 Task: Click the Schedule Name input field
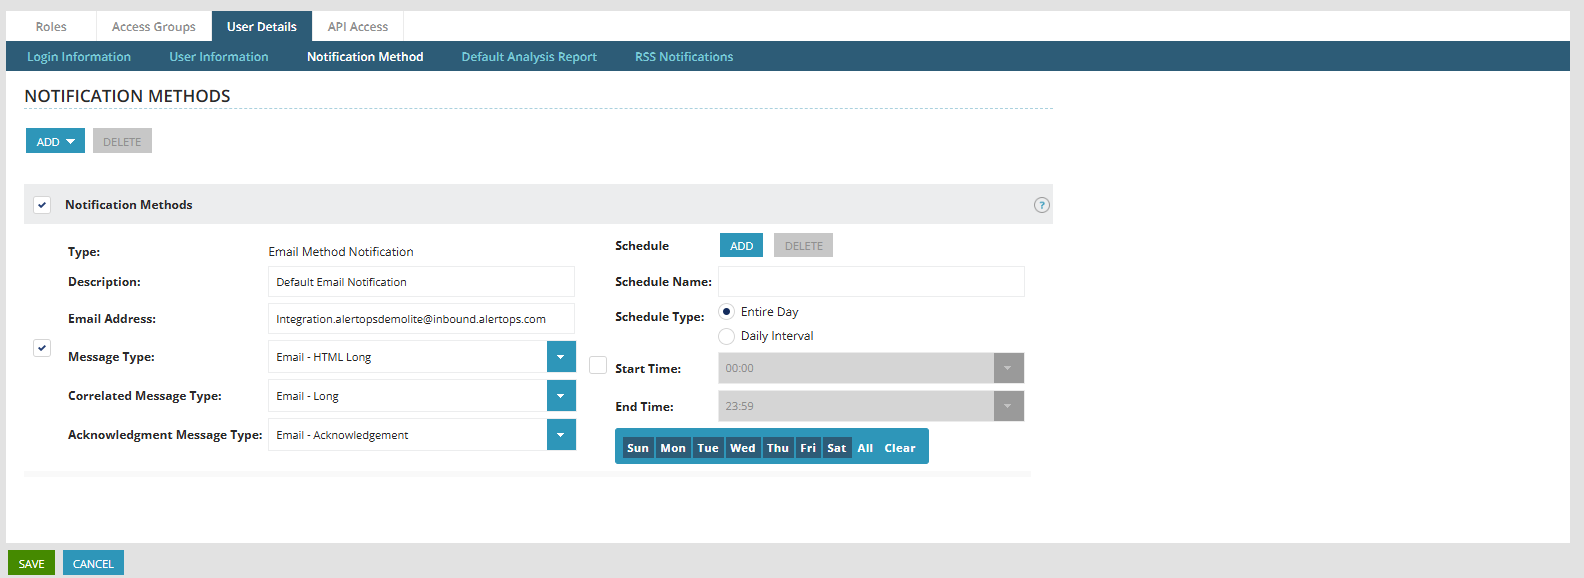(x=871, y=282)
